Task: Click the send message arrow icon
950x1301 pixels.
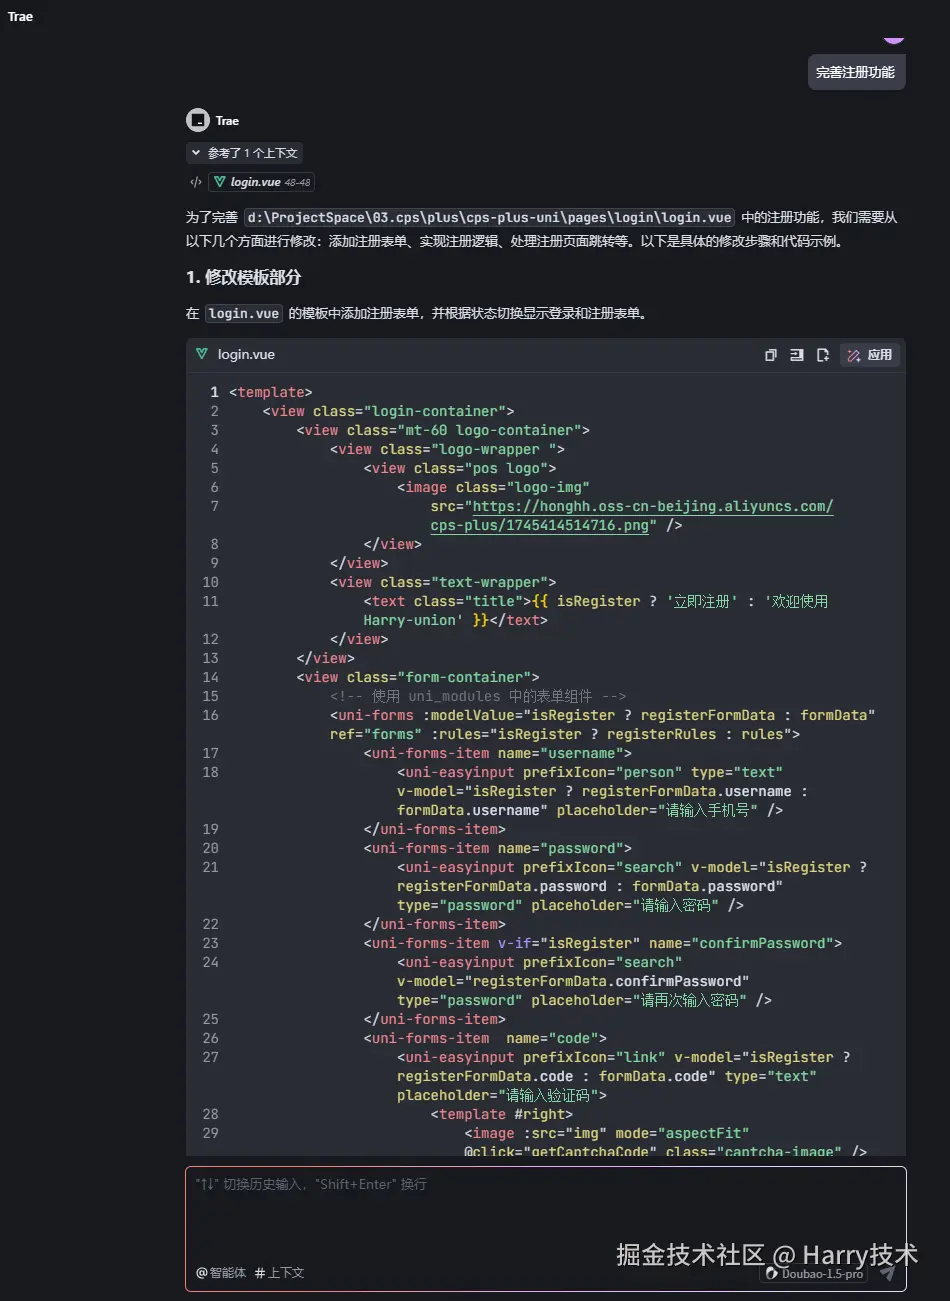Action: pos(887,1273)
